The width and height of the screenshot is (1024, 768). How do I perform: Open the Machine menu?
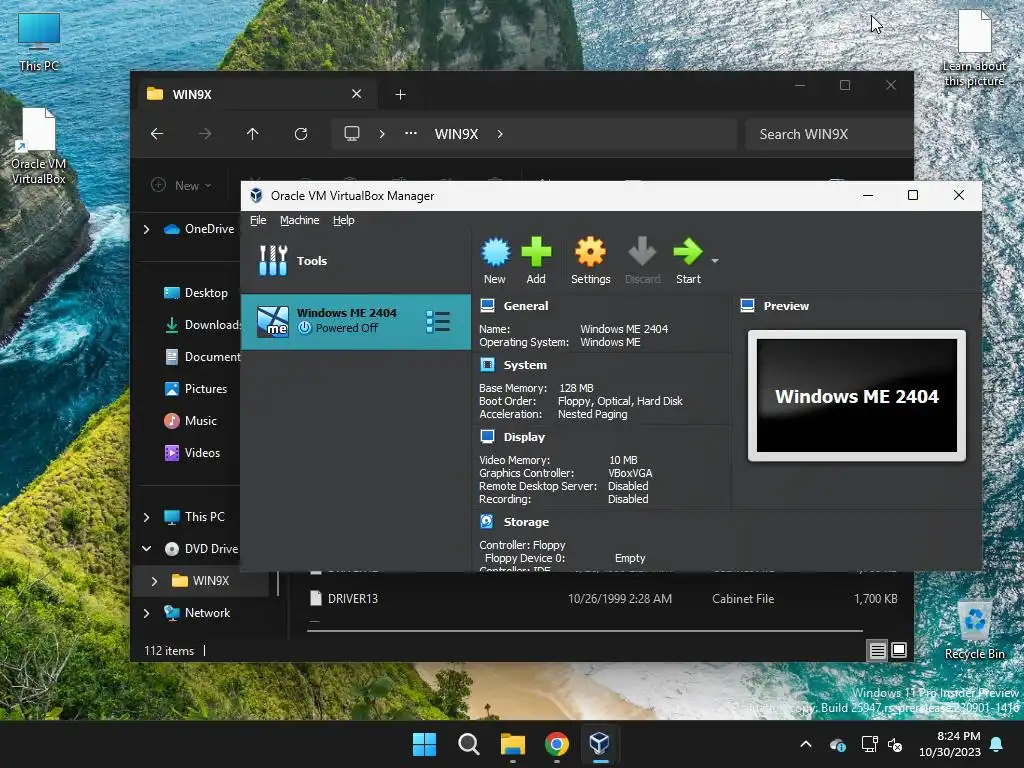coord(300,220)
